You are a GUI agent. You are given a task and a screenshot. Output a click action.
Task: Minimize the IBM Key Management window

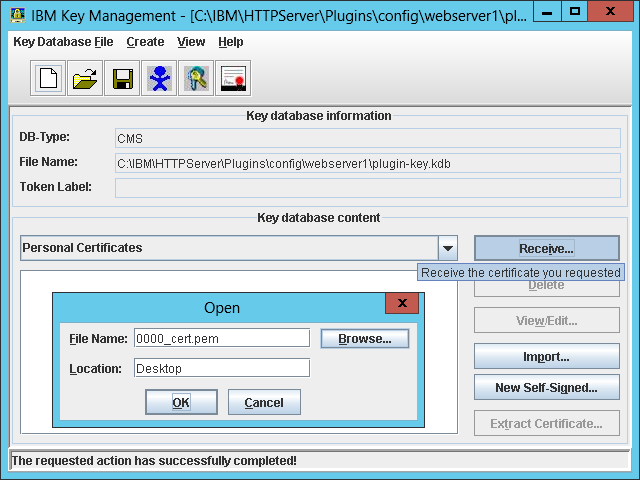[x=547, y=12]
